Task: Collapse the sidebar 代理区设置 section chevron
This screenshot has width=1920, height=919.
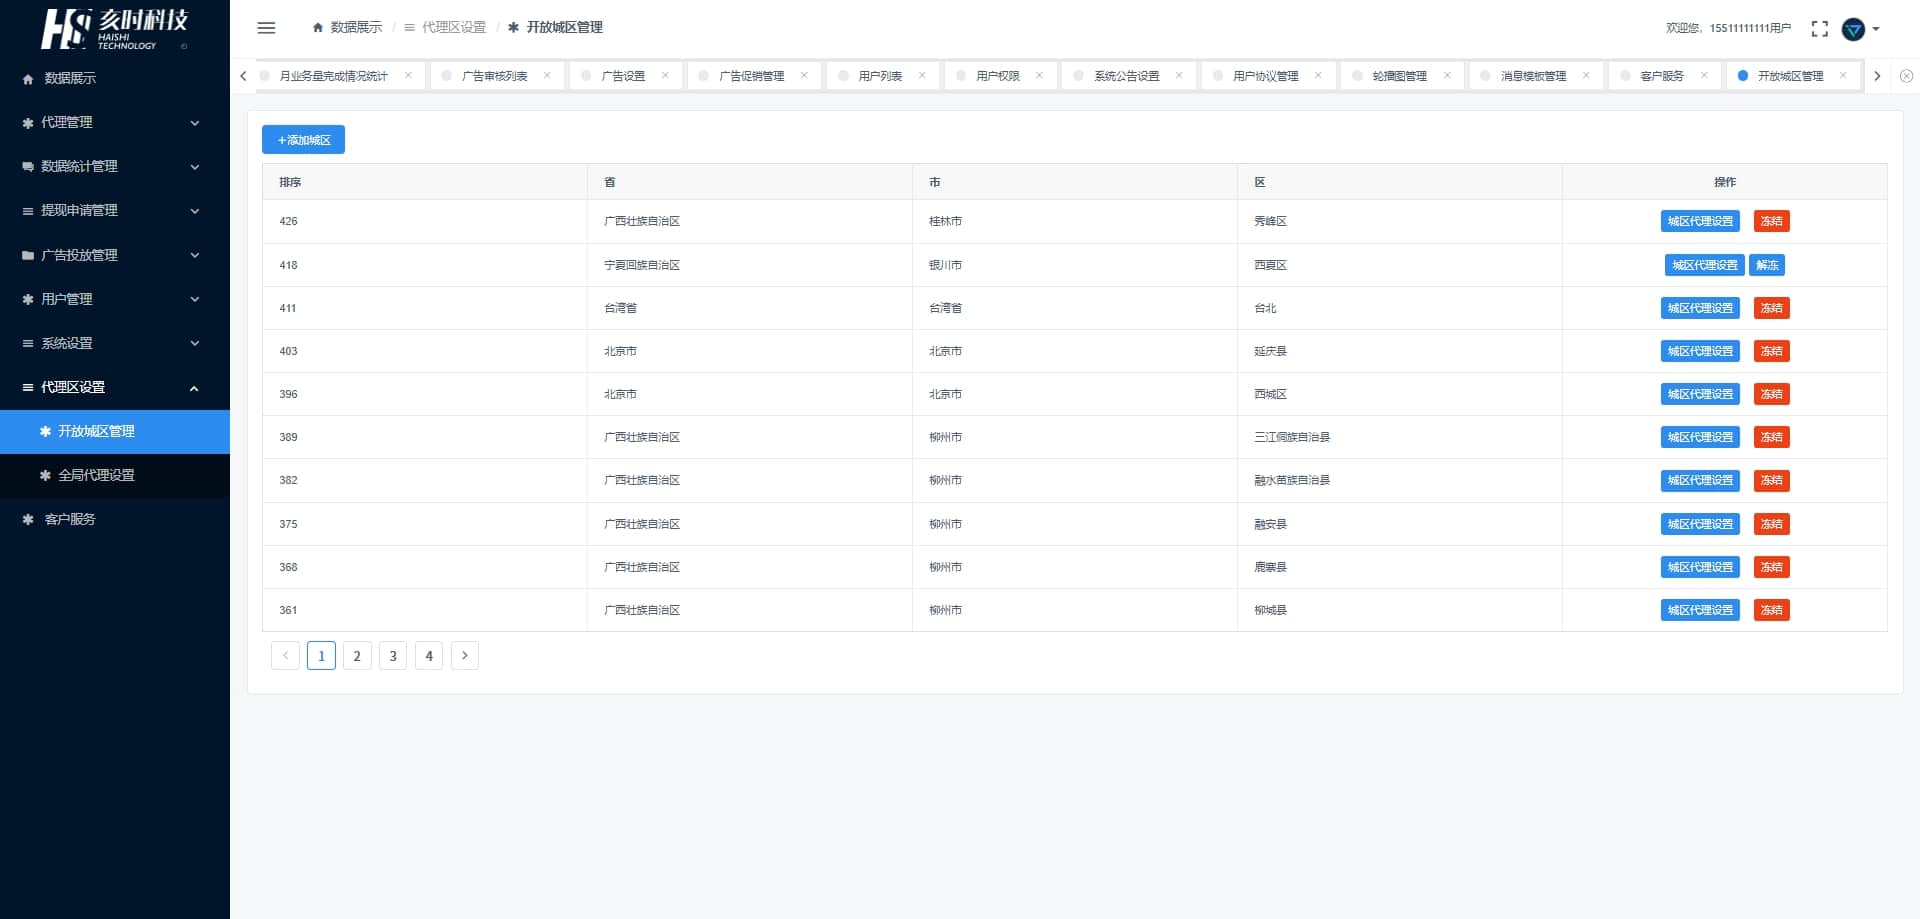Action: coord(195,388)
